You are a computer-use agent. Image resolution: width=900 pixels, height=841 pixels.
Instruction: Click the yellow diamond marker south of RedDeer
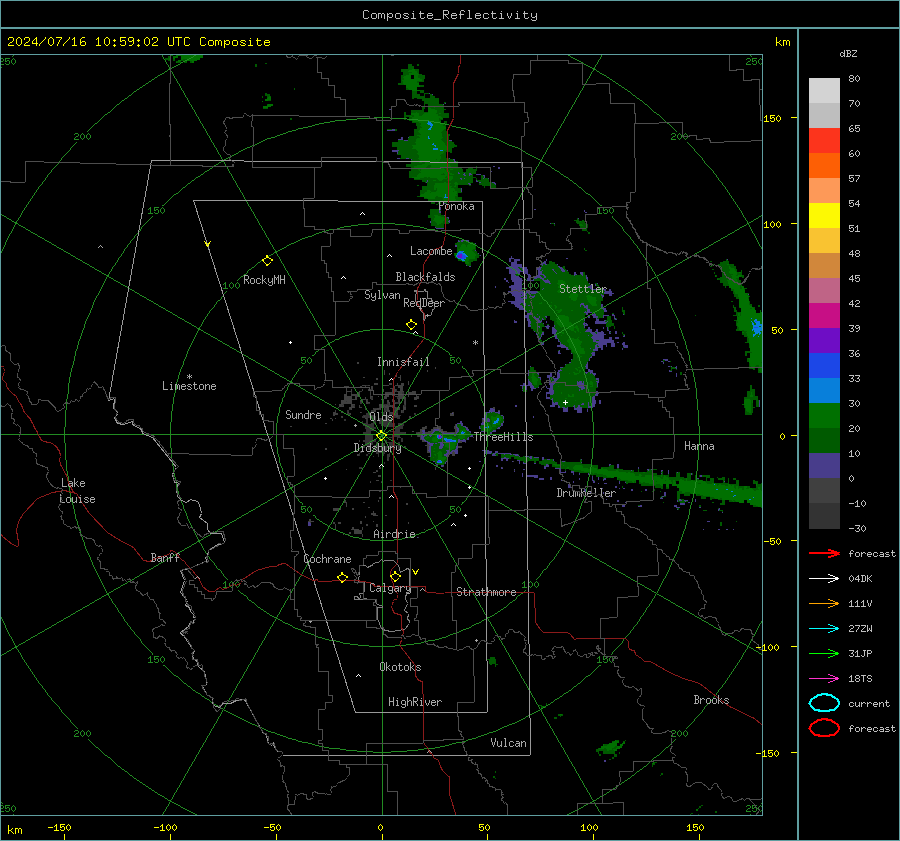point(411,325)
